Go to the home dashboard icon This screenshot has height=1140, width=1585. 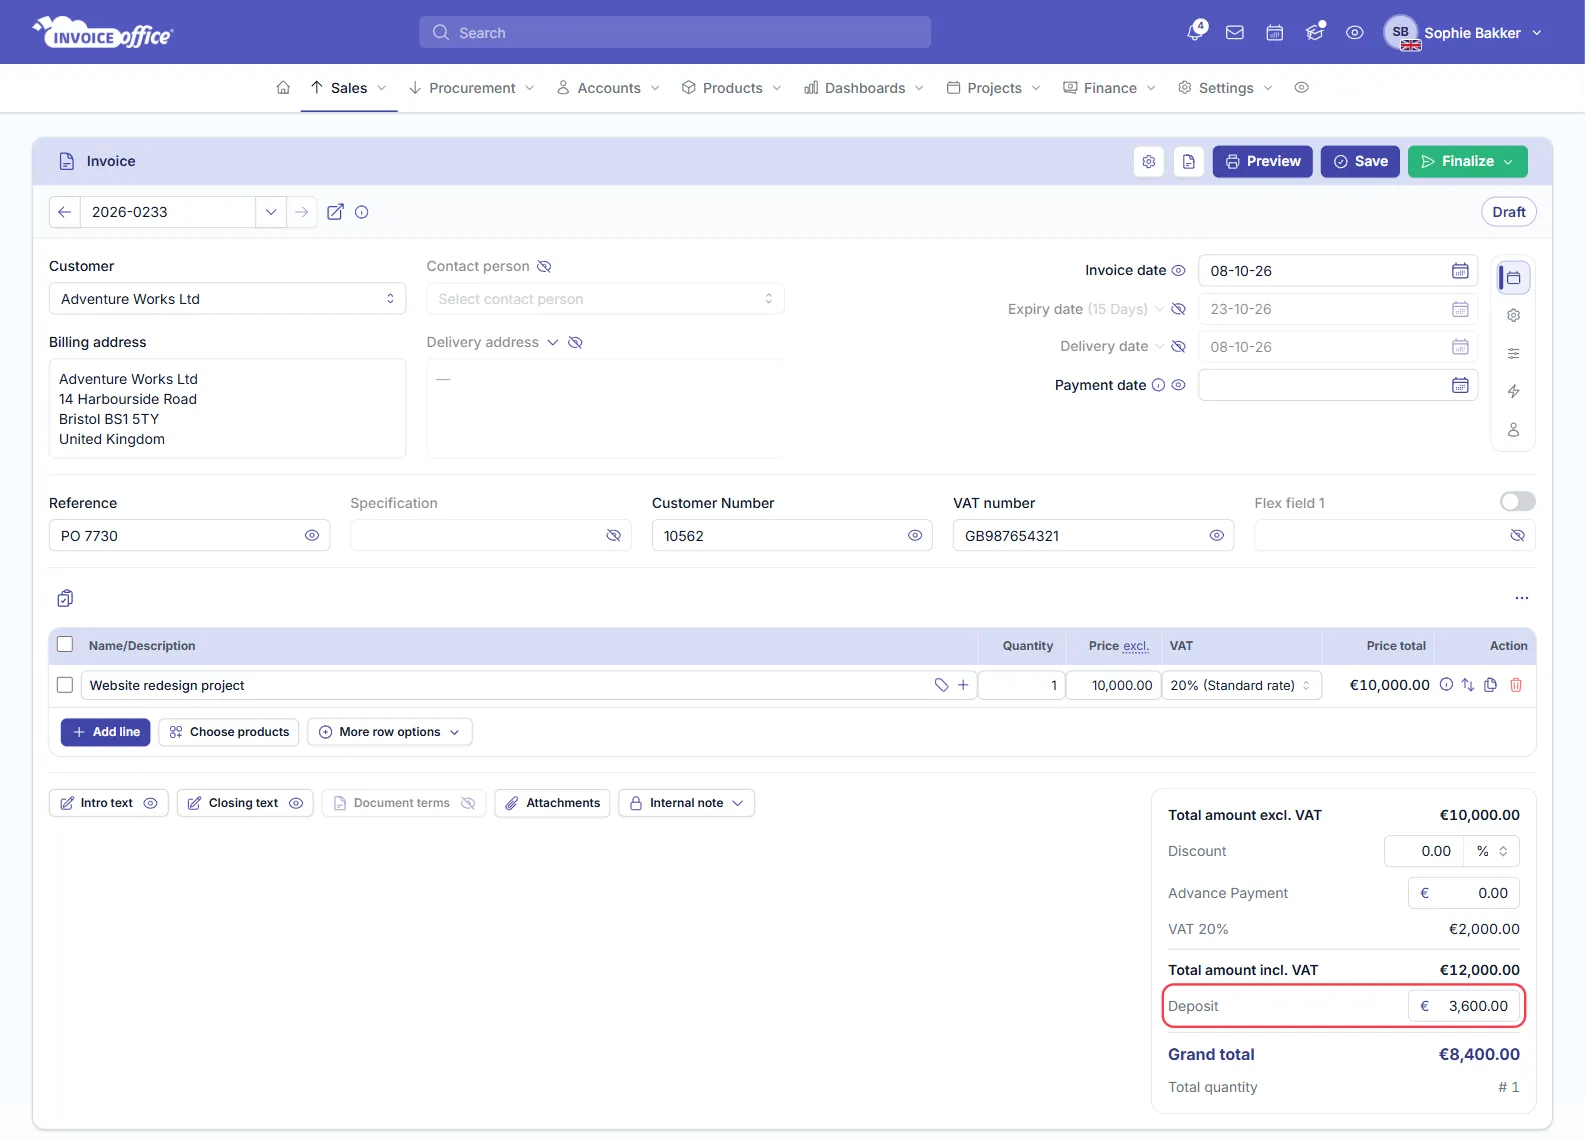tap(283, 88)
